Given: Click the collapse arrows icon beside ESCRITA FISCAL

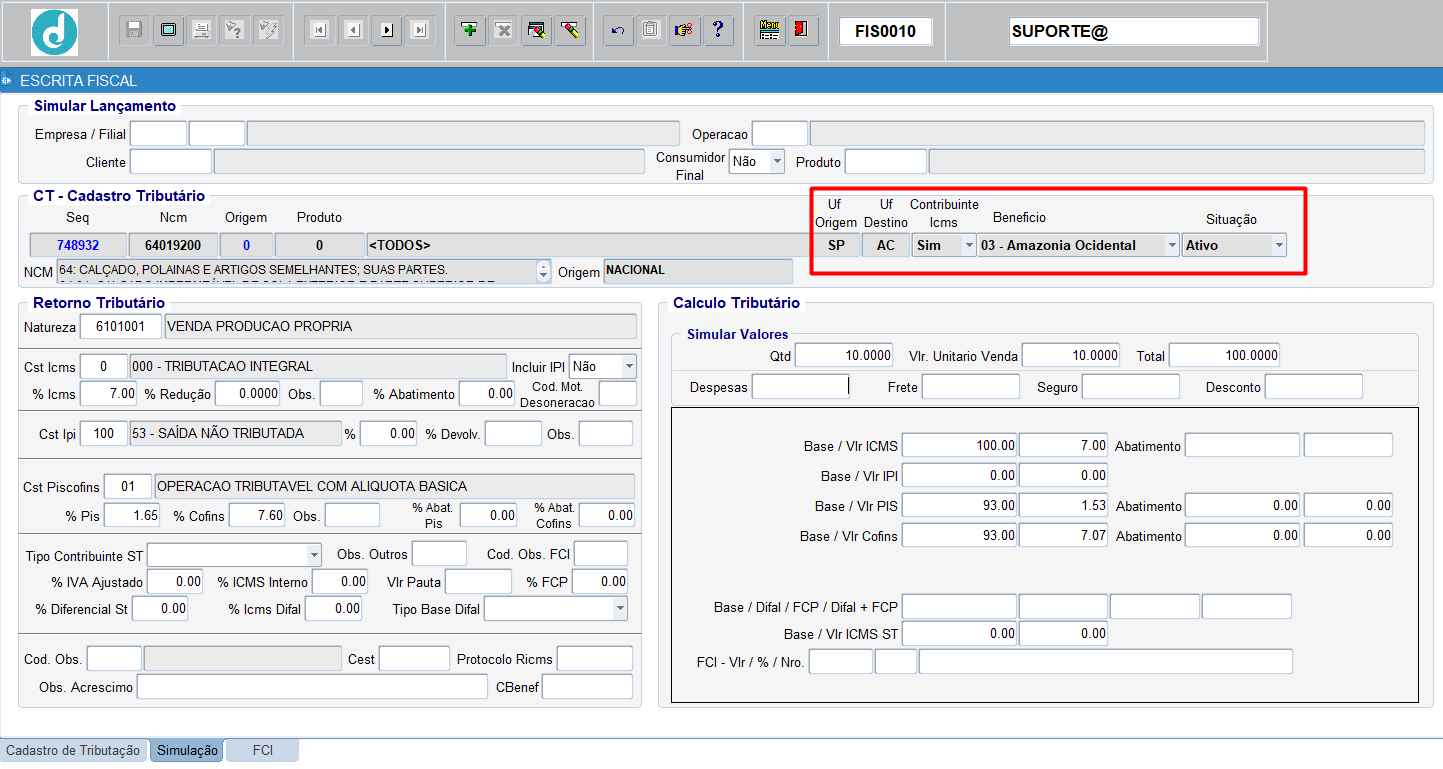Looking at the screenshot, I should tap(7, 80).
